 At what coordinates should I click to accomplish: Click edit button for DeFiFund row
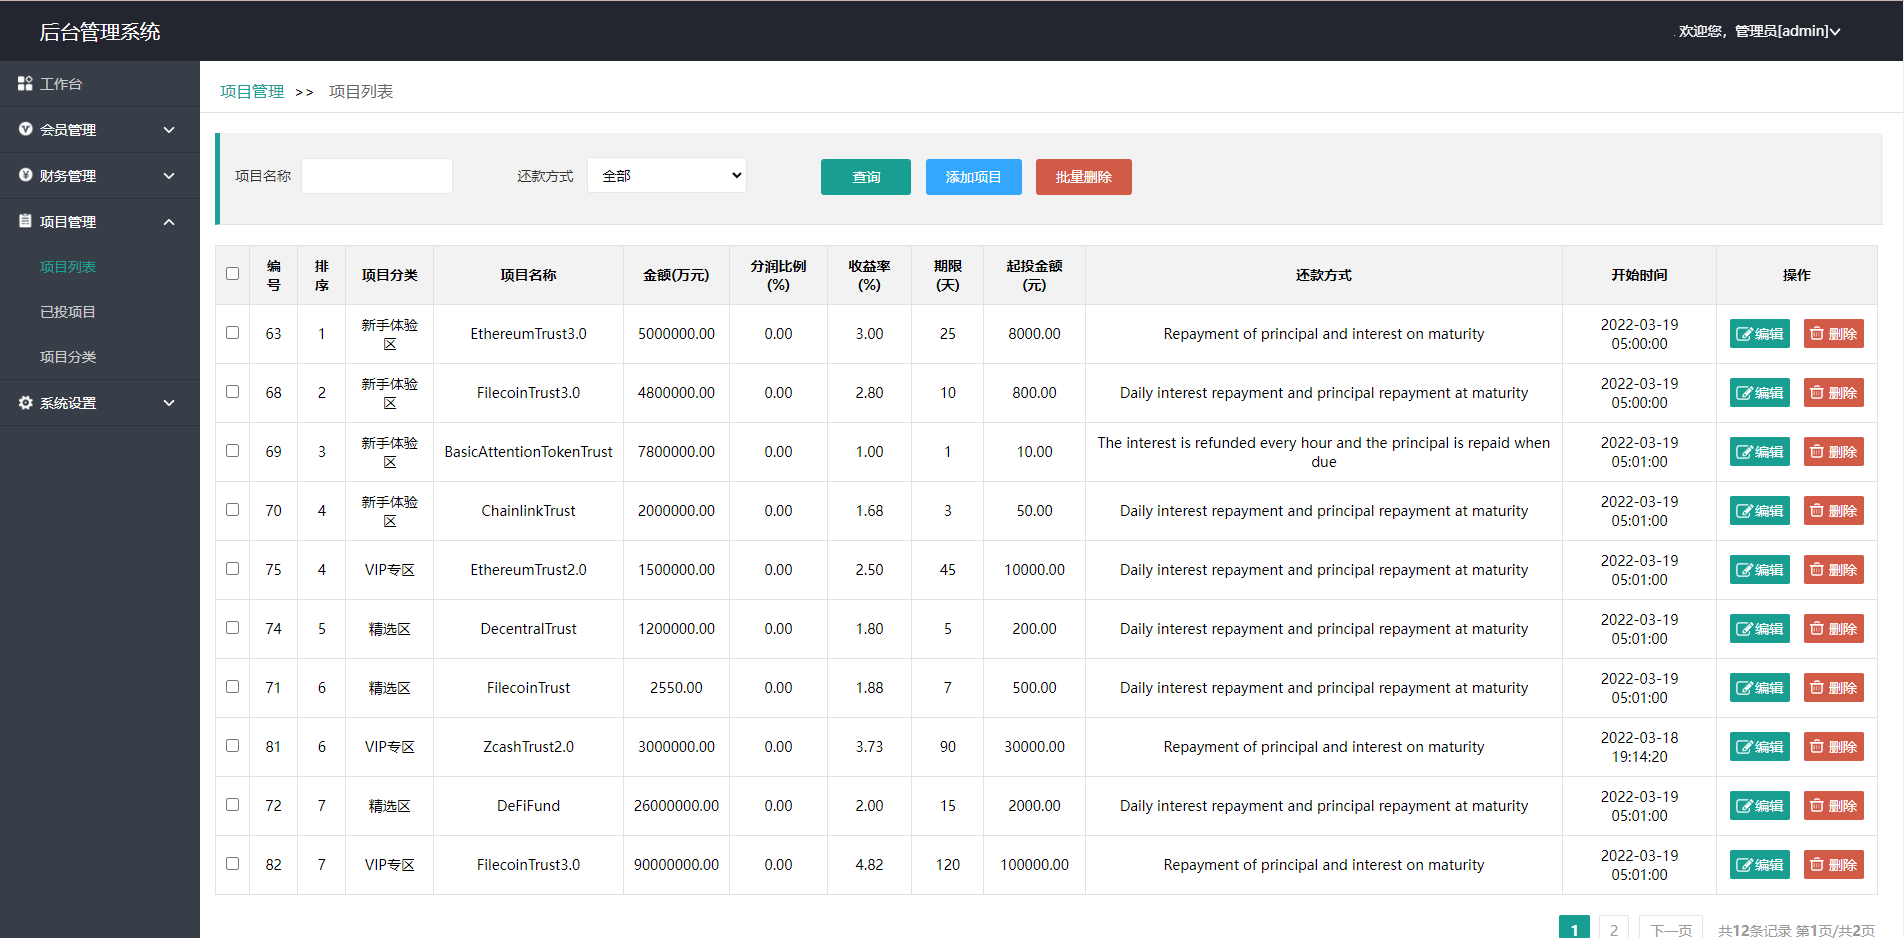point(1759,806)
